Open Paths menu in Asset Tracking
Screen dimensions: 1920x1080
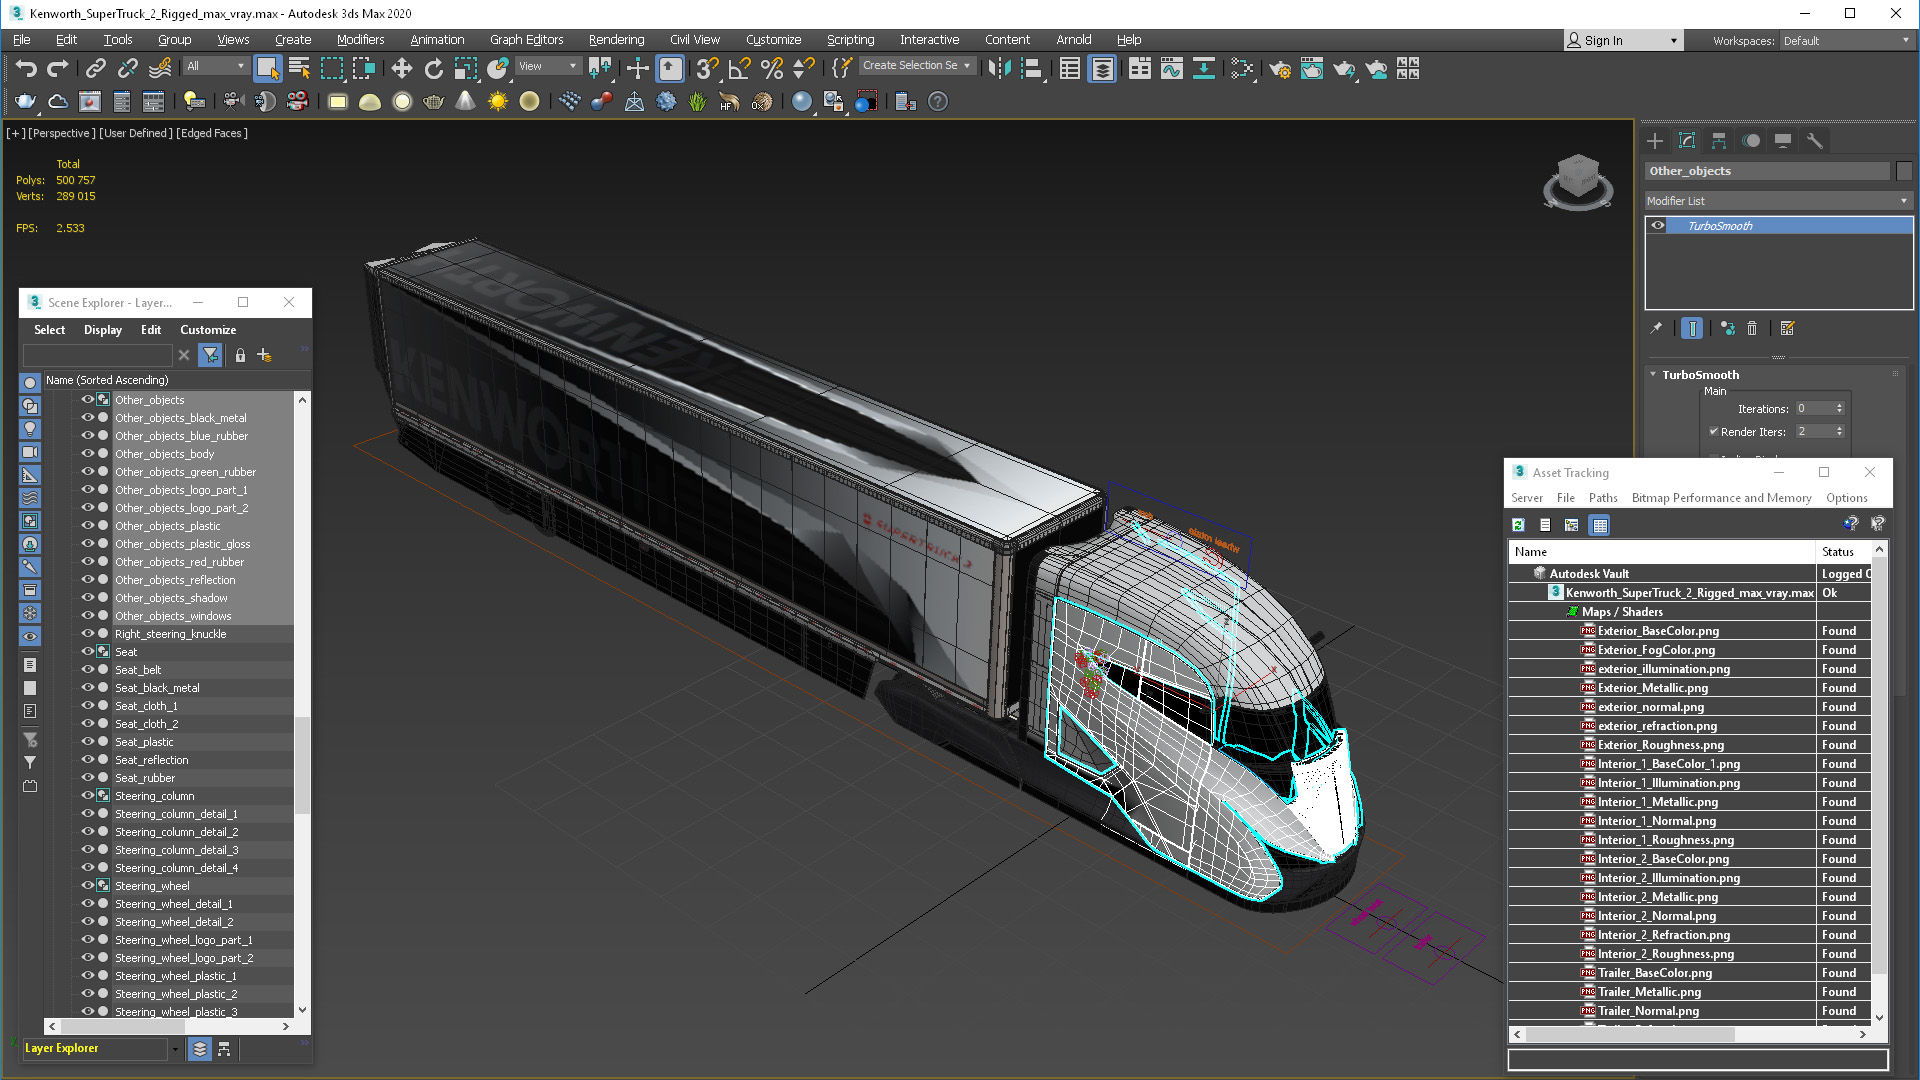[1603, 498]
